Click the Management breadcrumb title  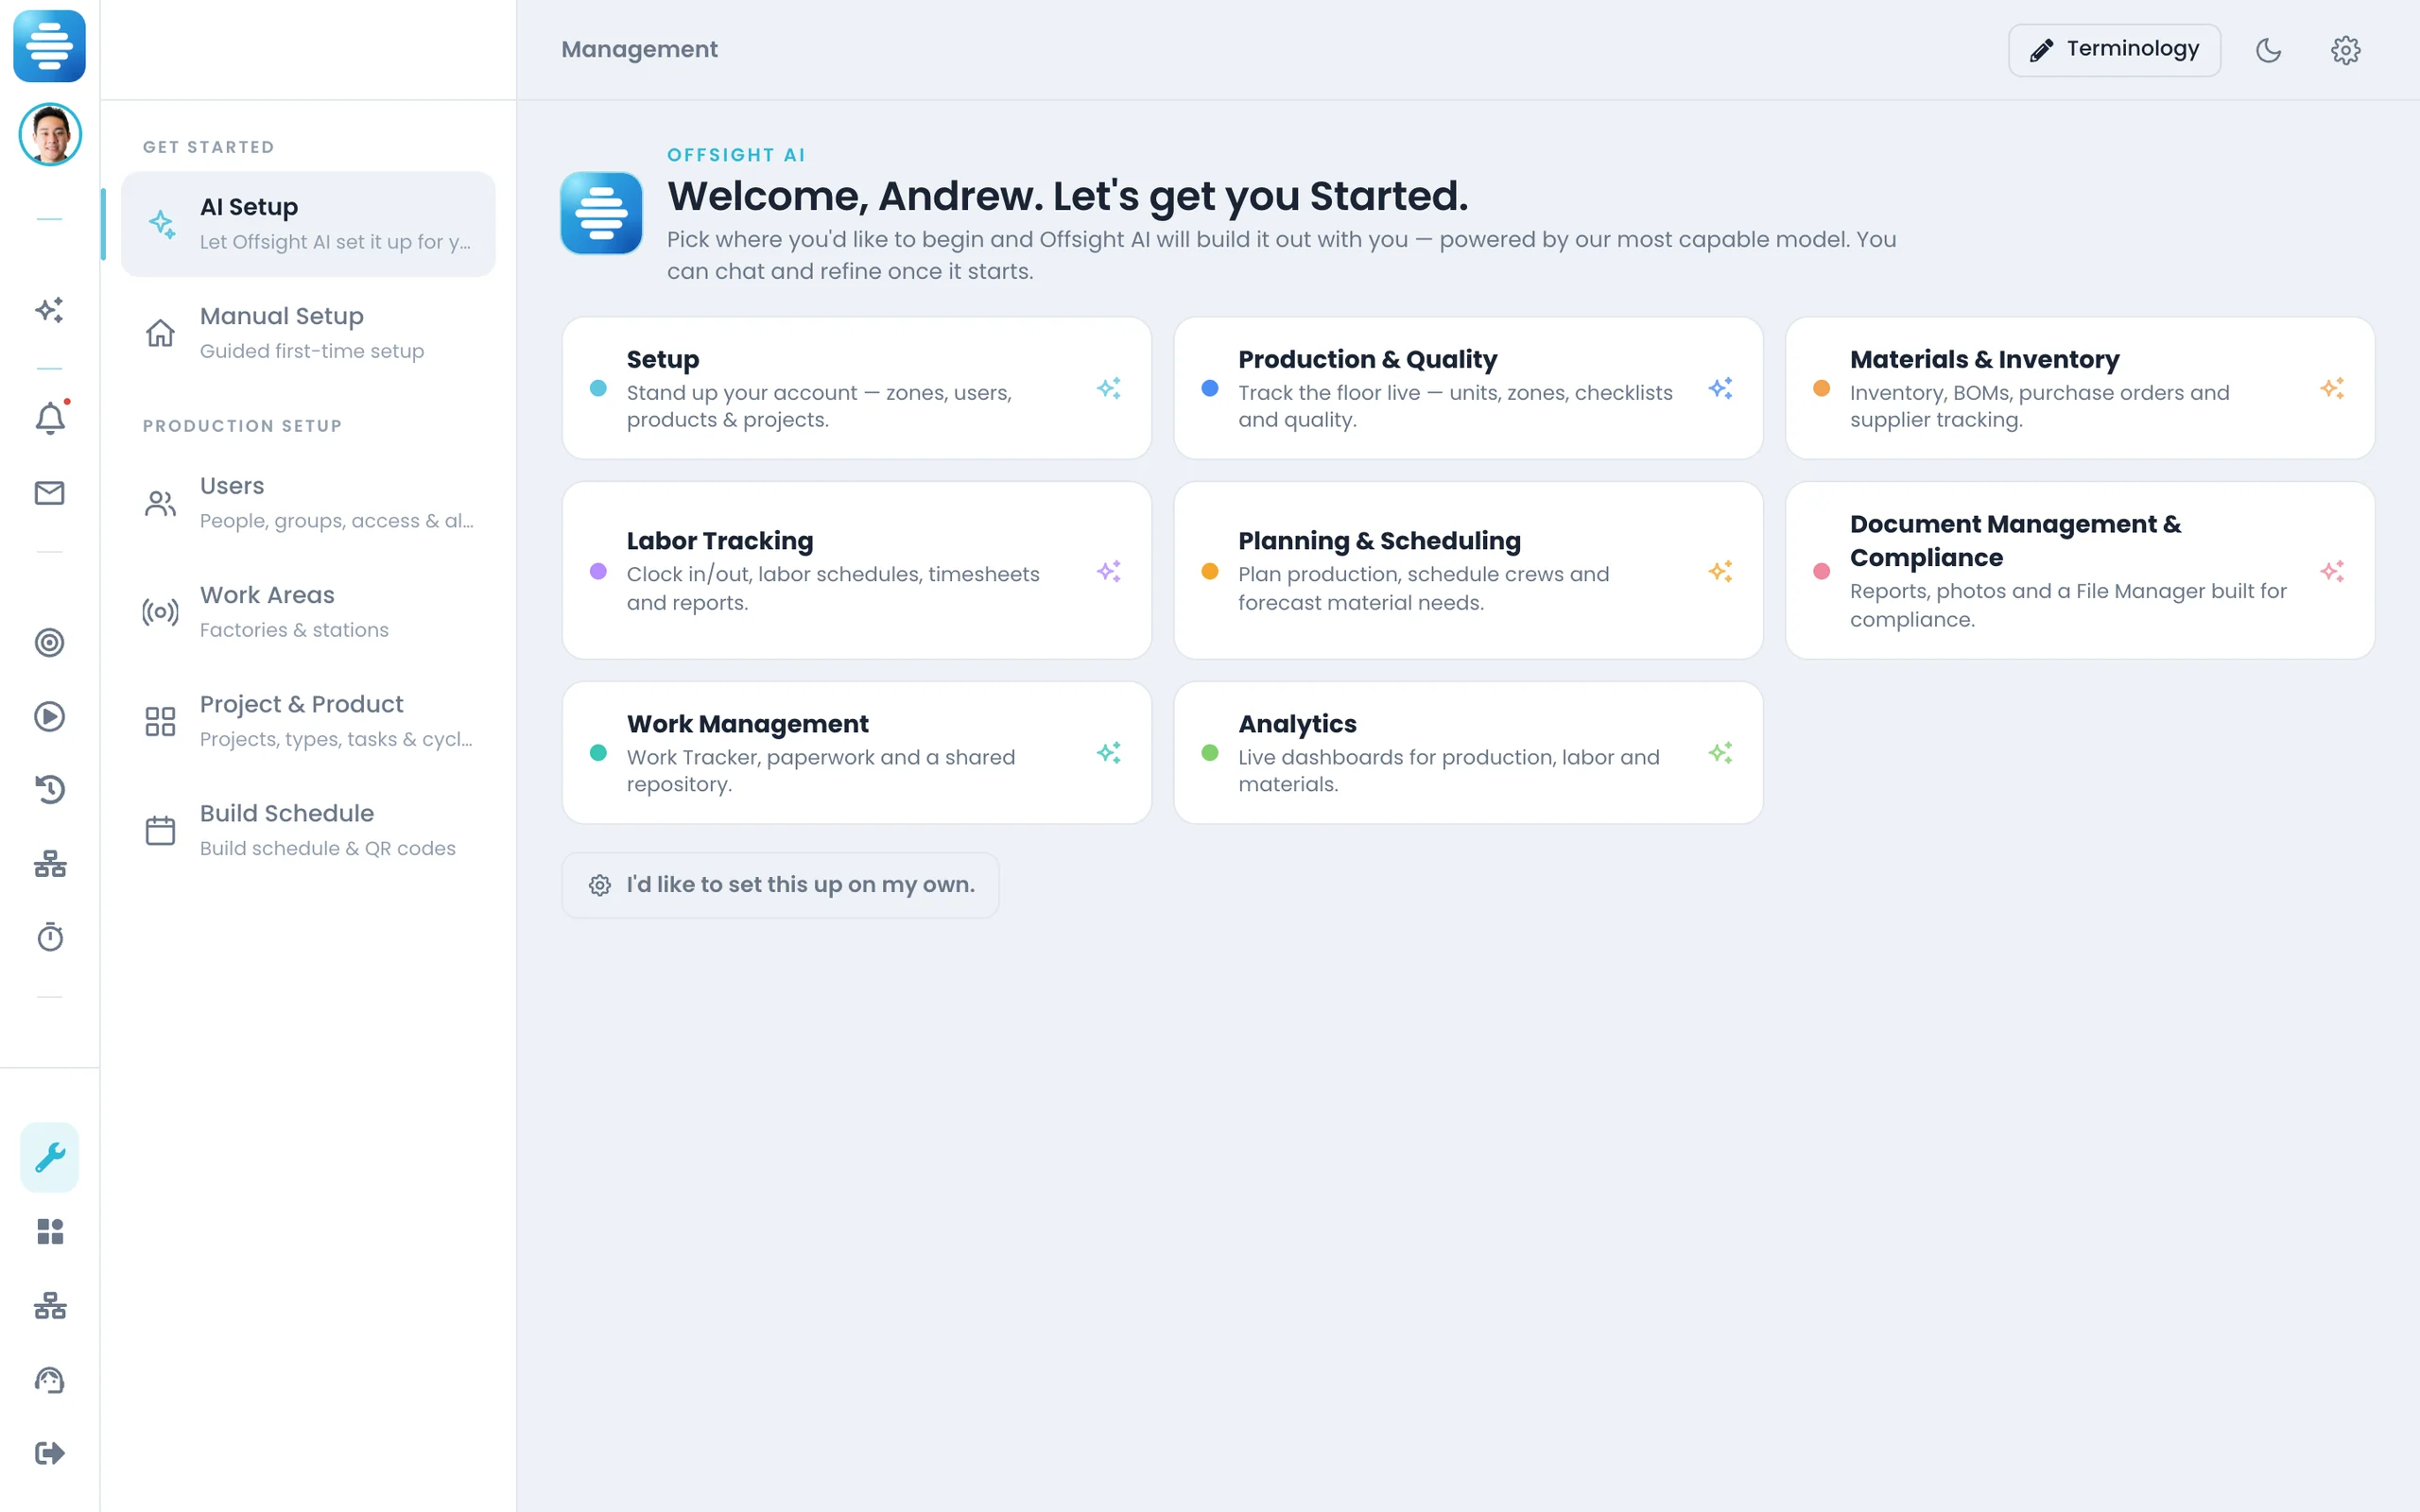click(x=639, y=50)
